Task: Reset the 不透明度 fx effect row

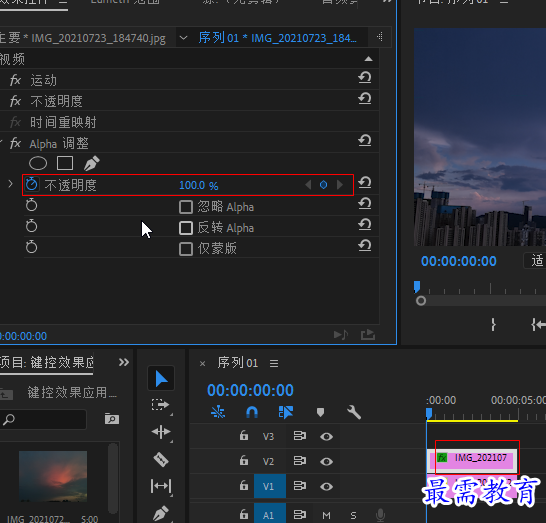Action: [x=365, y=99]
